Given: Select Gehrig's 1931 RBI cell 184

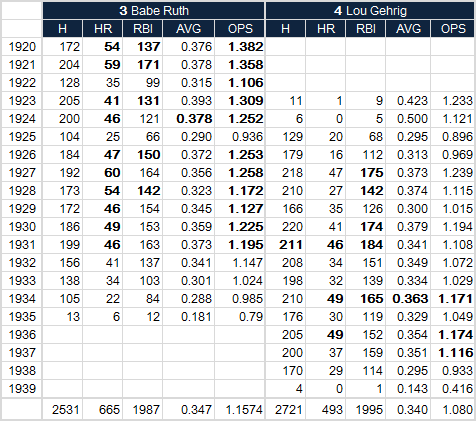Looking at the screenshot, I should [x=366, y=245].
